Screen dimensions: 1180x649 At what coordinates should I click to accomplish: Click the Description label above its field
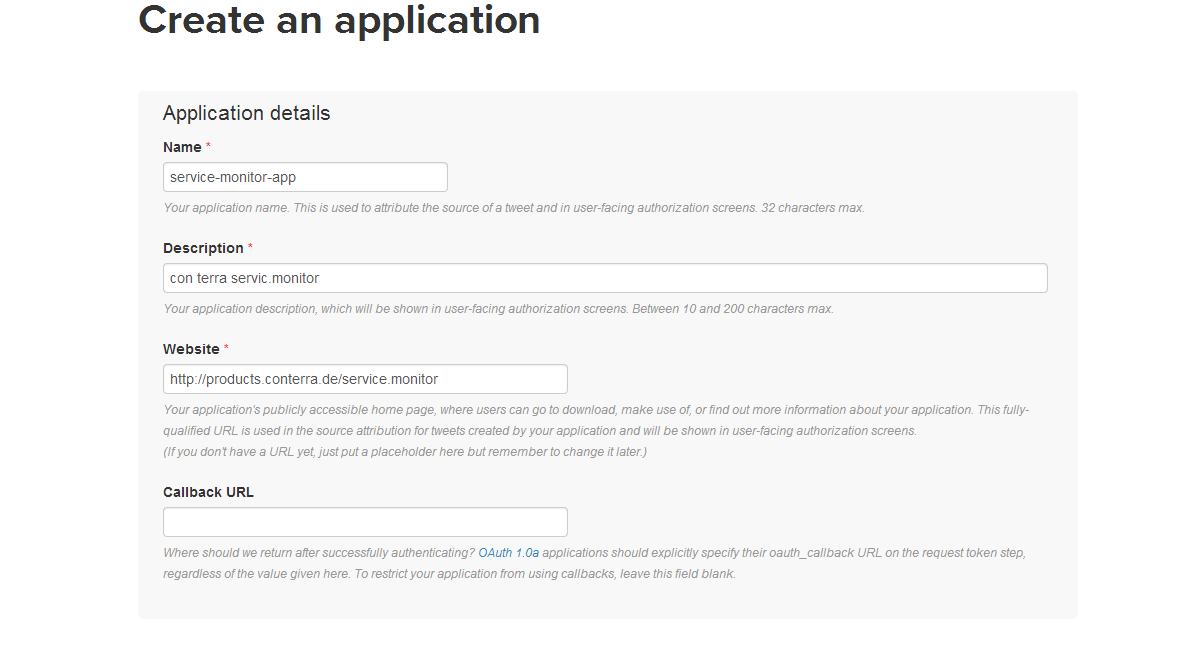tap(203, 248)
